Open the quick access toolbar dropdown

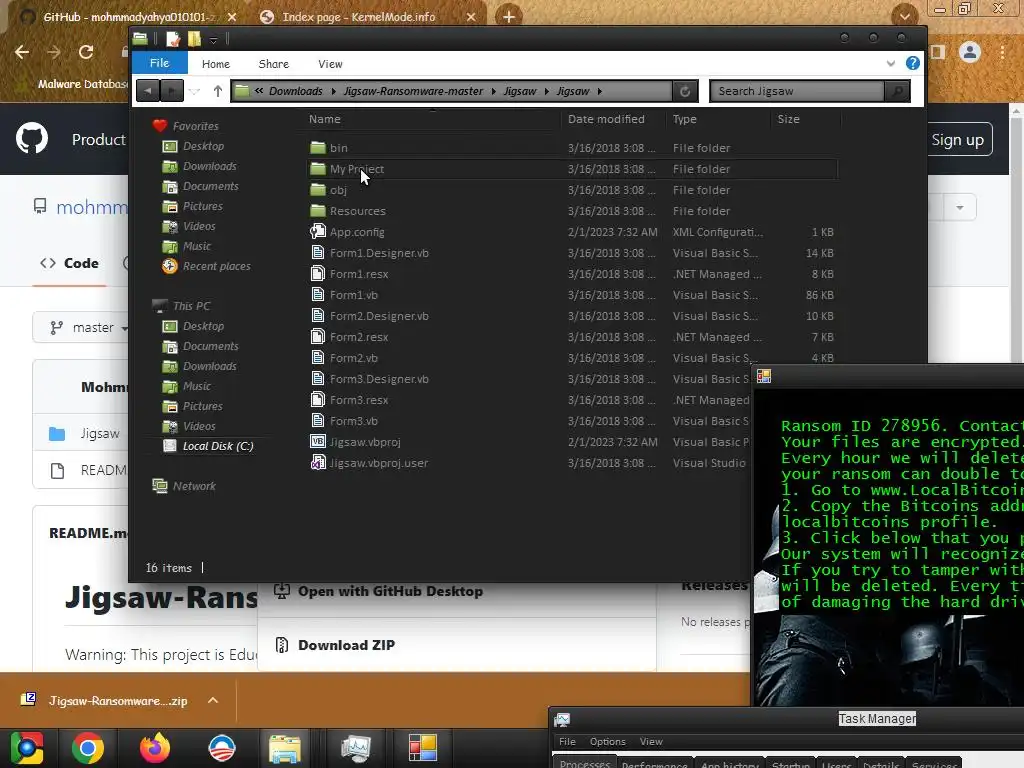click(213, 40)
